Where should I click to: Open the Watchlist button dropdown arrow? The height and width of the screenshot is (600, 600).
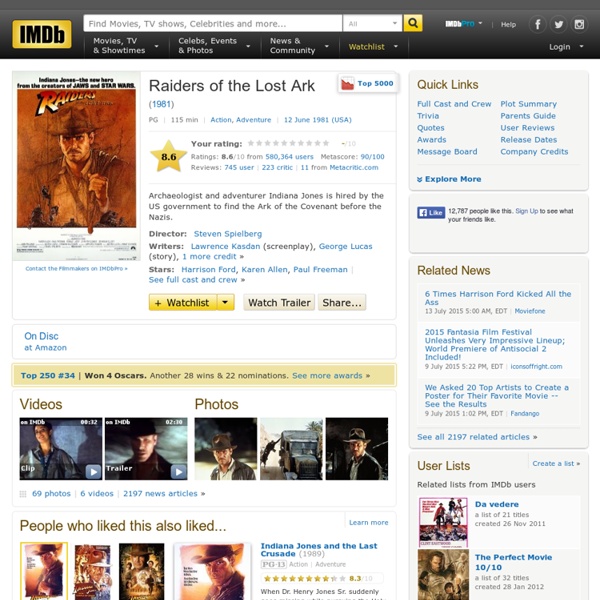click(x=225, y=303)
